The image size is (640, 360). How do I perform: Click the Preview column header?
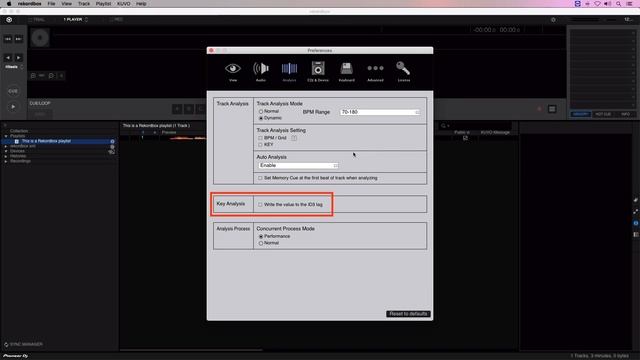coord(169,132)
